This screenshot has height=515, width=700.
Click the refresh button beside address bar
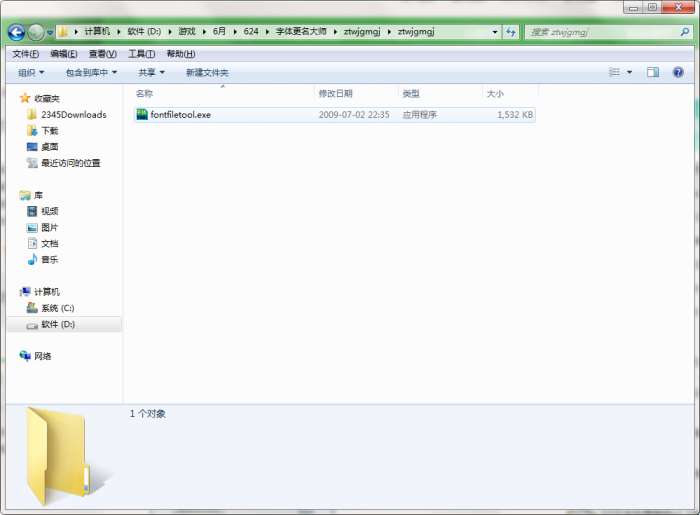[511, 32]
